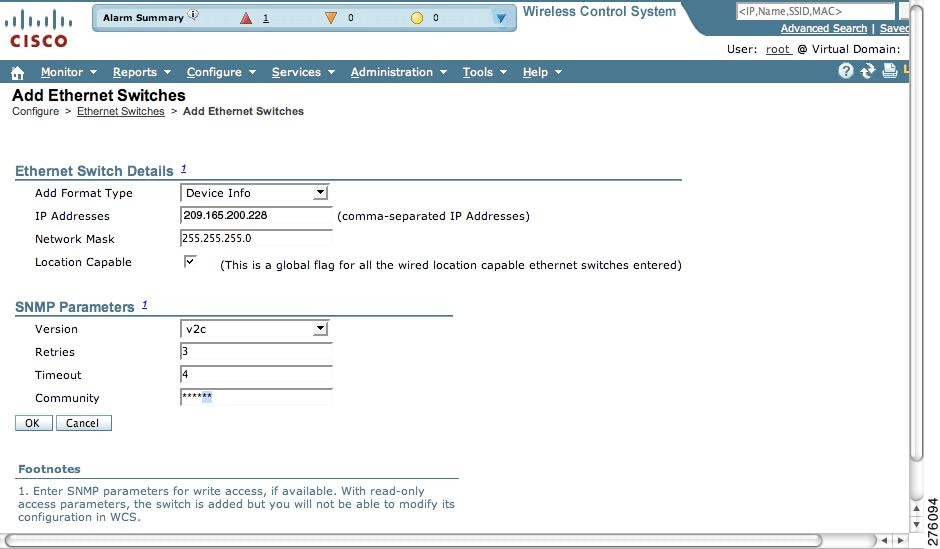The image size is (940, 549).
Task: Click the major orange alarm triangle
Action: (x=330, y=18)
